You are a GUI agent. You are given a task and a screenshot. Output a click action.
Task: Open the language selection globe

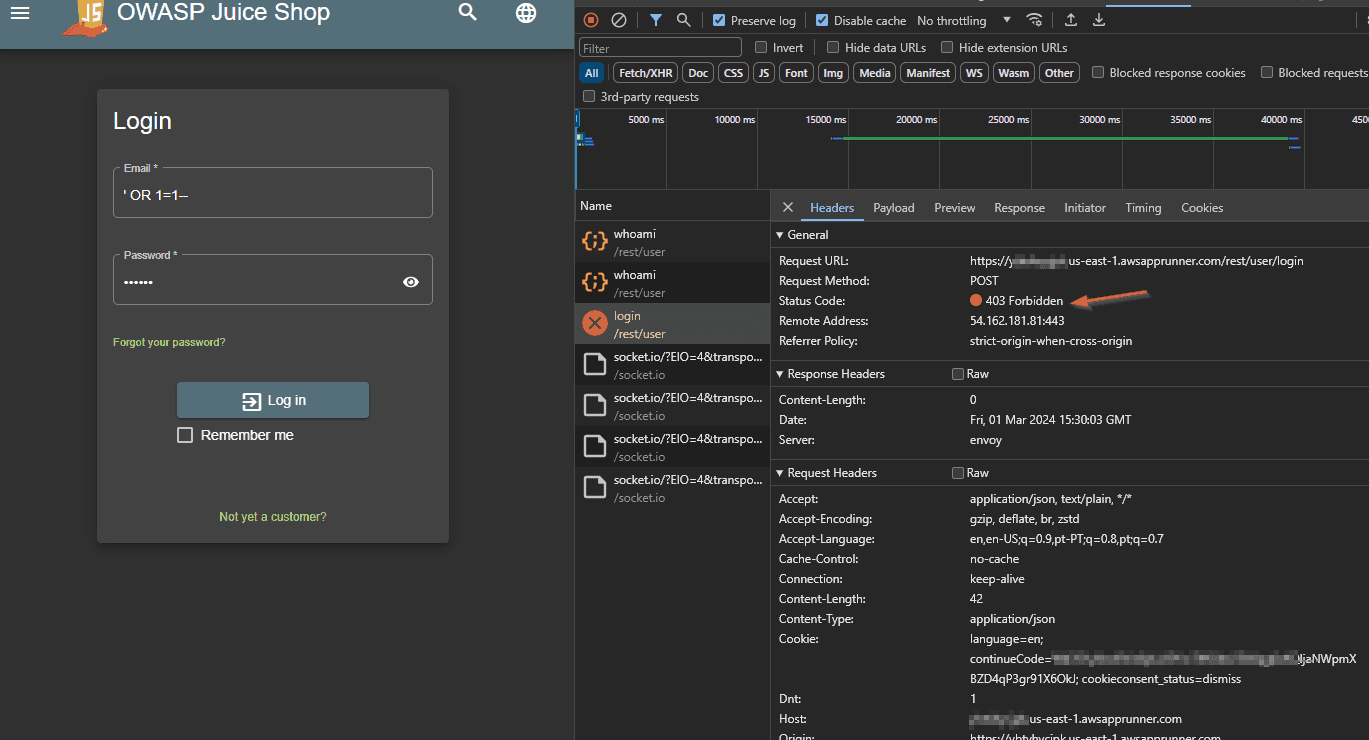(526, 13)
